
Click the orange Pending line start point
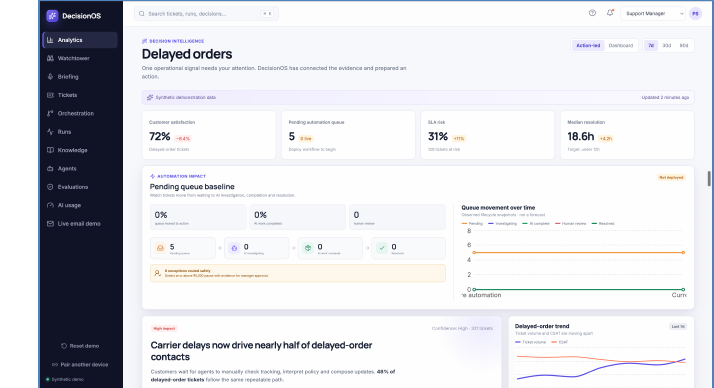tap(474, 252)
